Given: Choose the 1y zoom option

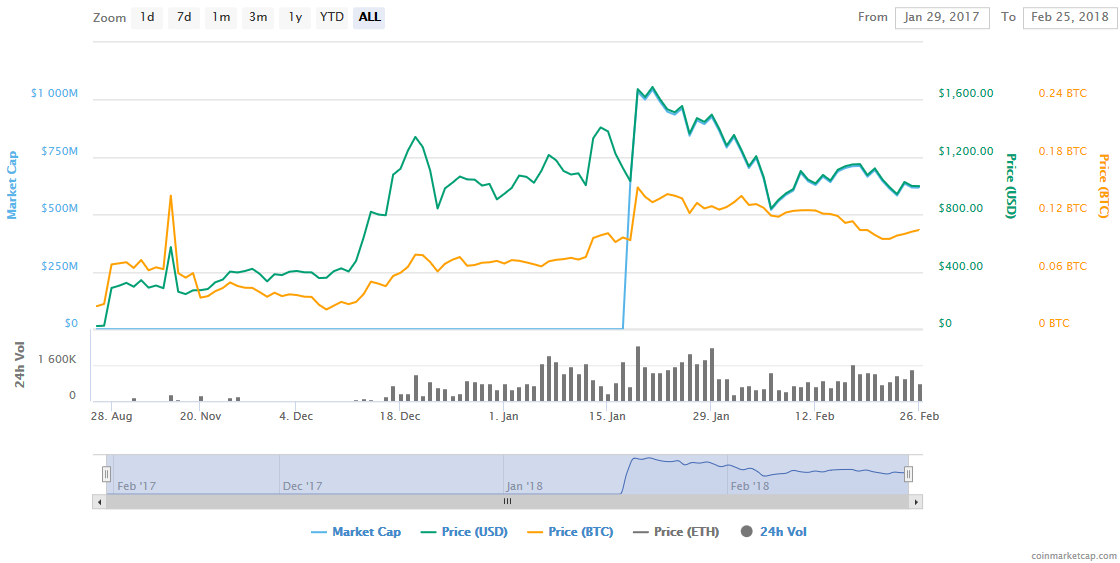Looking at the screenshot, I should pos(295,17).
